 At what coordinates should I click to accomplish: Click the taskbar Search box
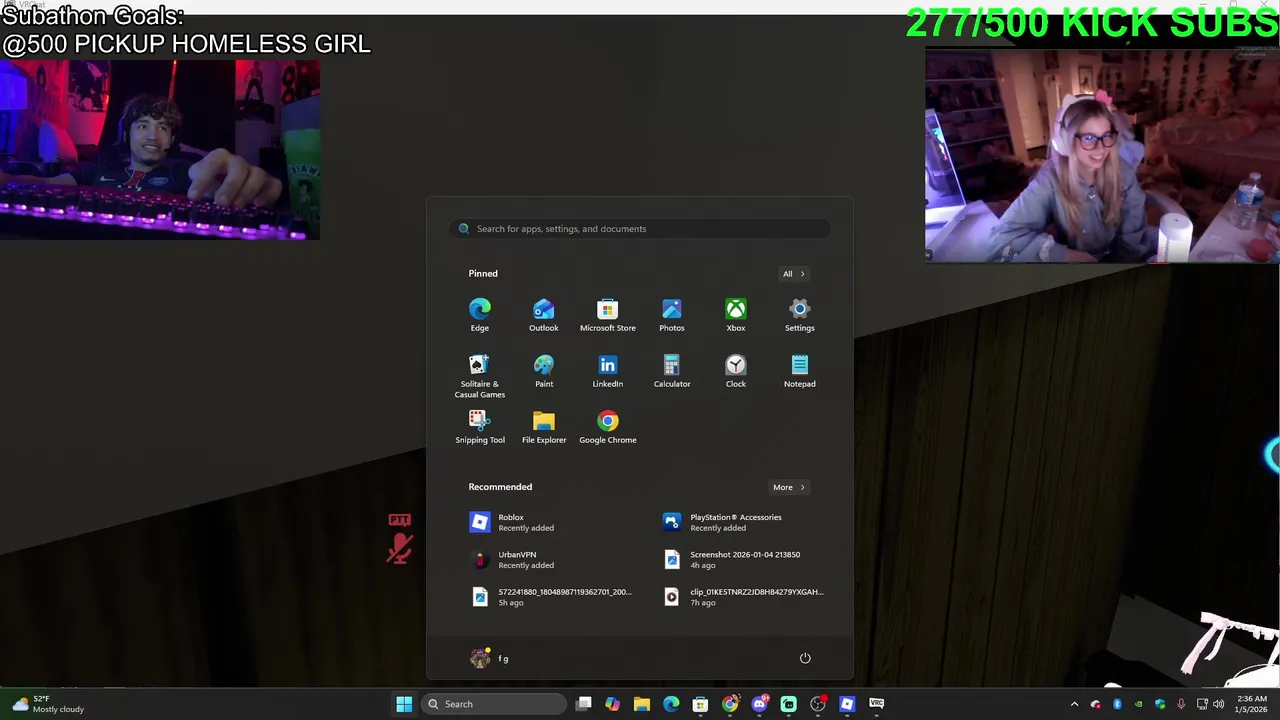pyautogui.click(x=494, y=704)
